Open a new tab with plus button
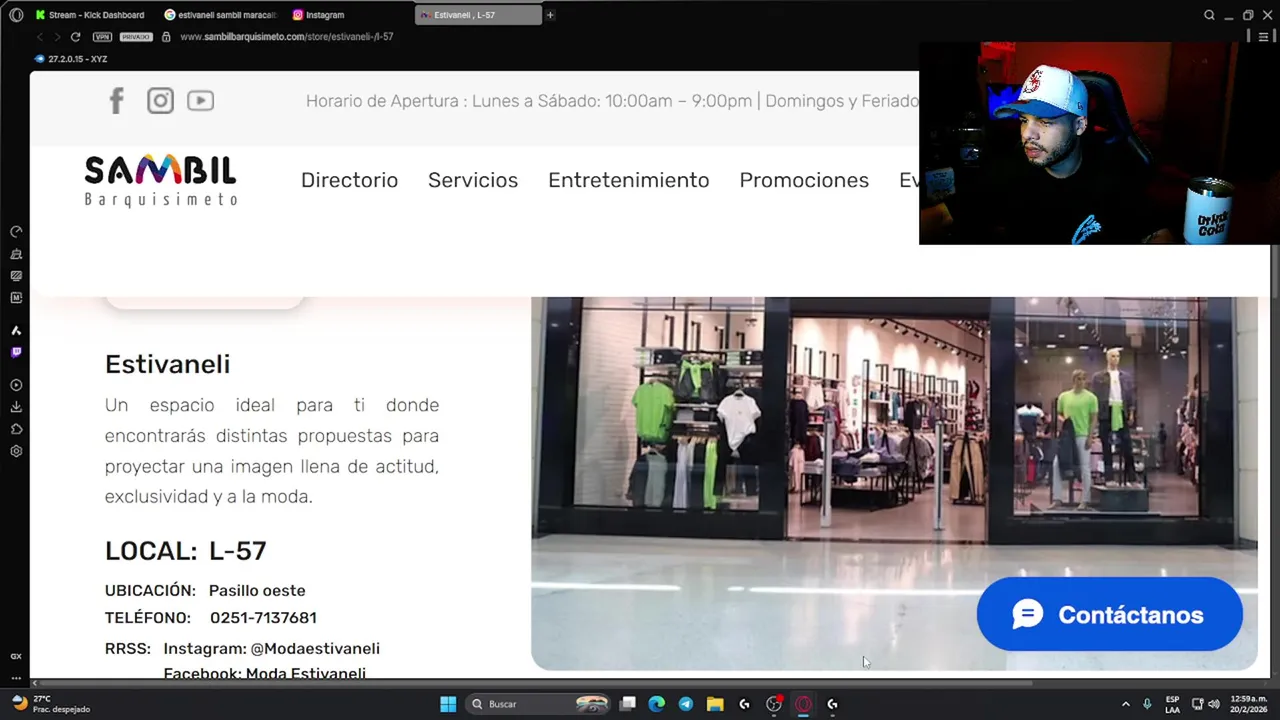 click(x=550, y=15)
